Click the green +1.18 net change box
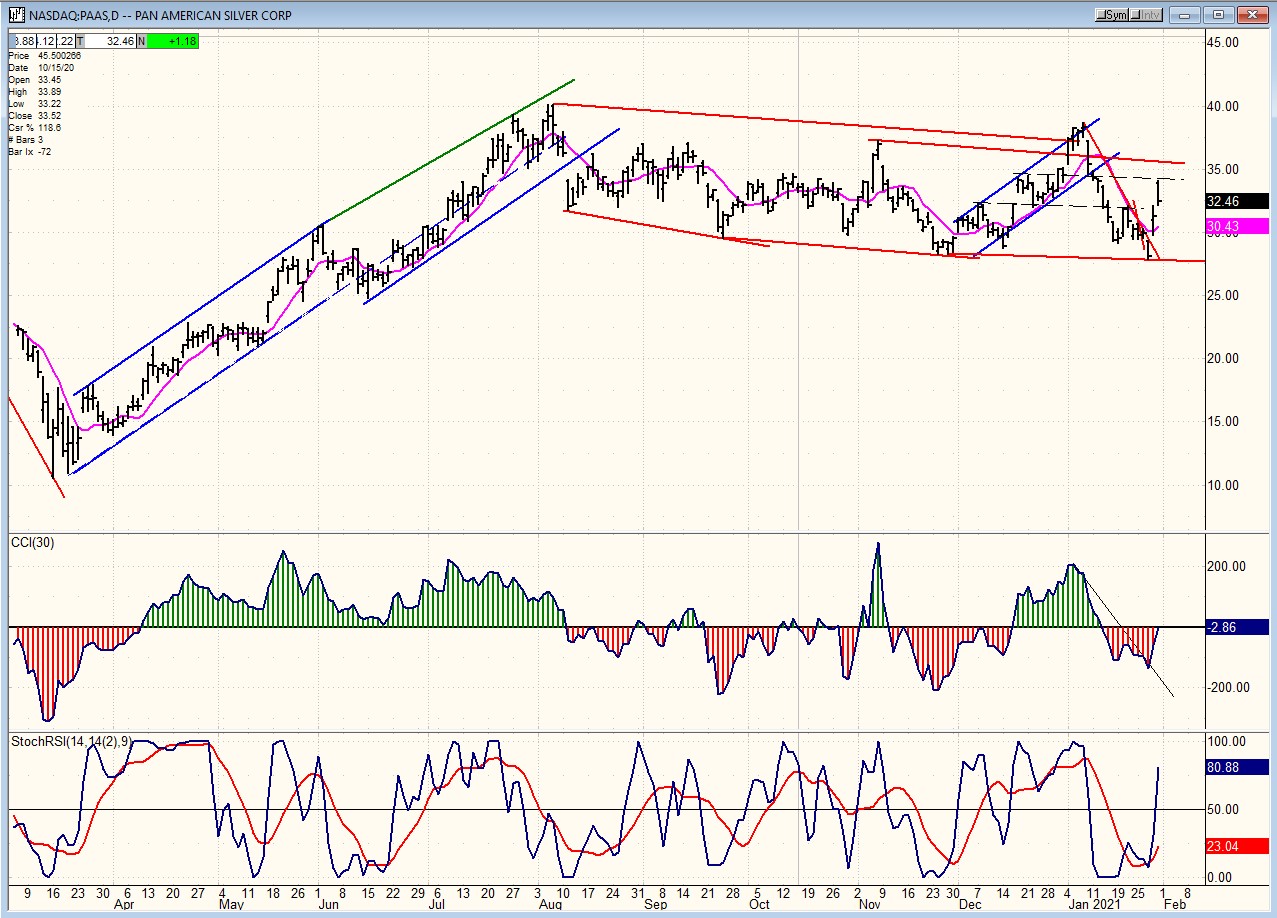The image size is (1277, 918). click(x=173, y=41)
